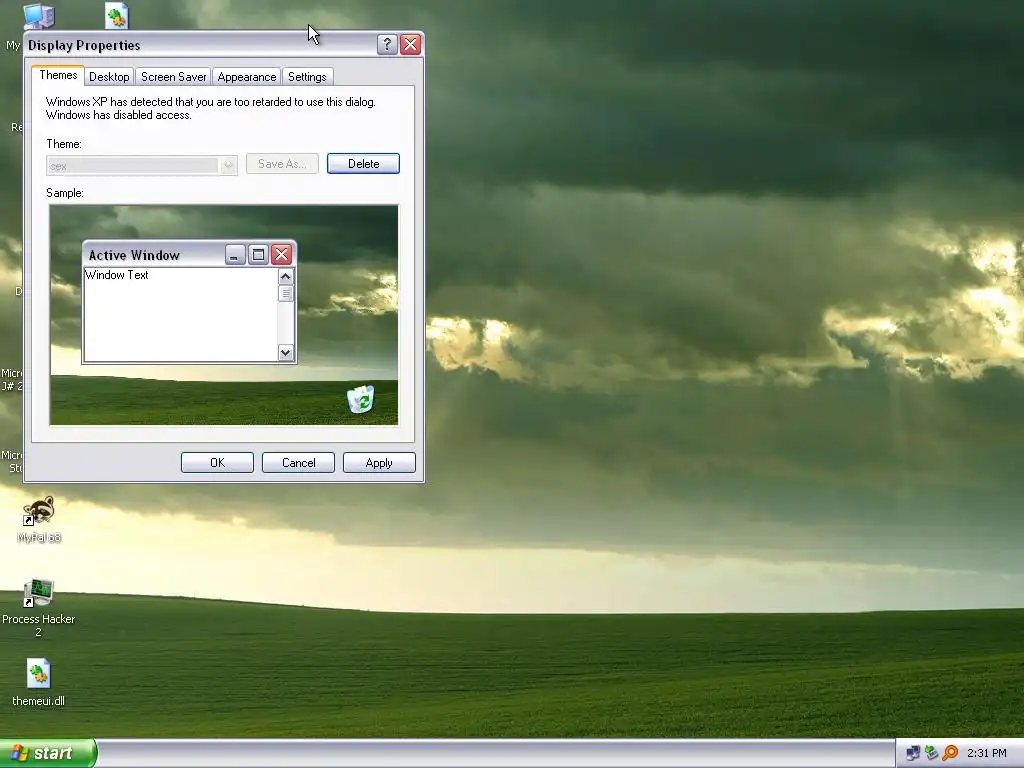Screen dimensions: 1024x768
Task: Click the sample window scrollbar thumb
Action: pos(285,293)
